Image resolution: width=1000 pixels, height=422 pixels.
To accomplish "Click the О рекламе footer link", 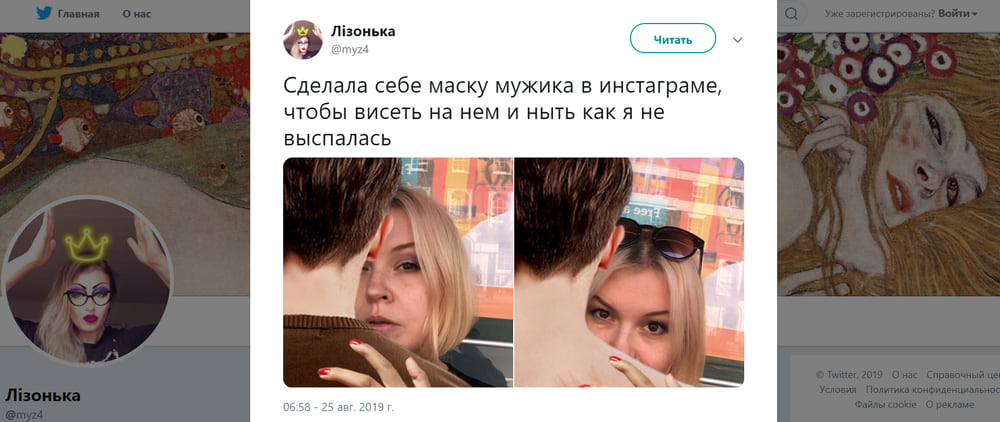I will [950, 404].
